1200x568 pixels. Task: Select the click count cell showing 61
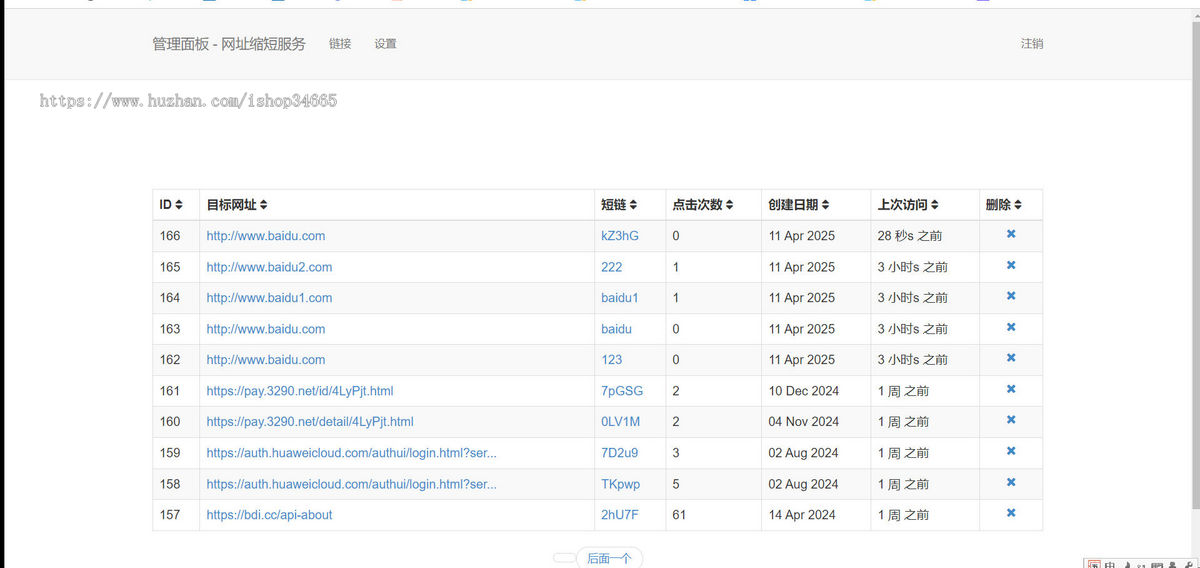pos(714,515)
